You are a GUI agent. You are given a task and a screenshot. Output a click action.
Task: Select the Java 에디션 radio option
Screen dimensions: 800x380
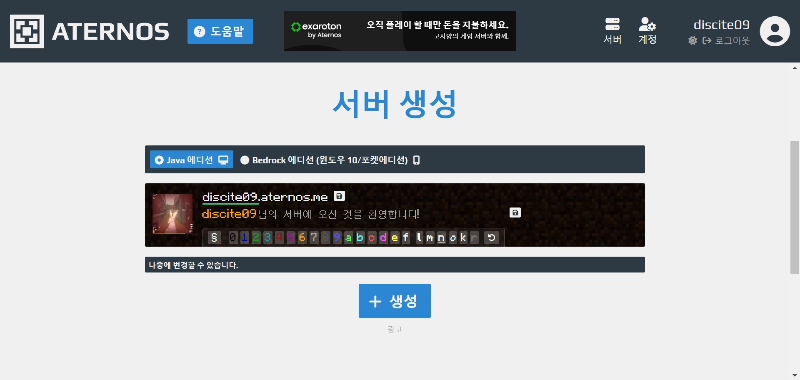click(x=191, y=160)
